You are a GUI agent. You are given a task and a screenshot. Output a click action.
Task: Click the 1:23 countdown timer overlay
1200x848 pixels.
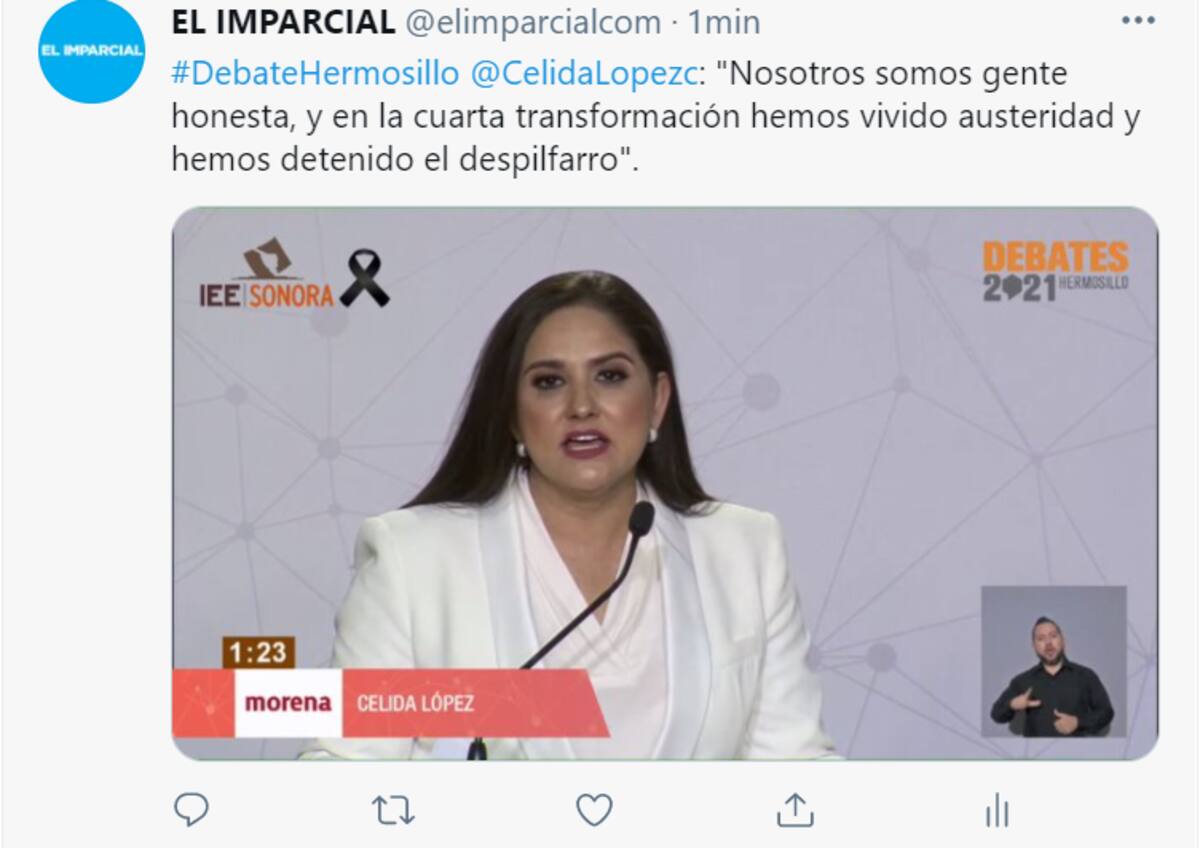pyautogui.click(x=258, y=653)
